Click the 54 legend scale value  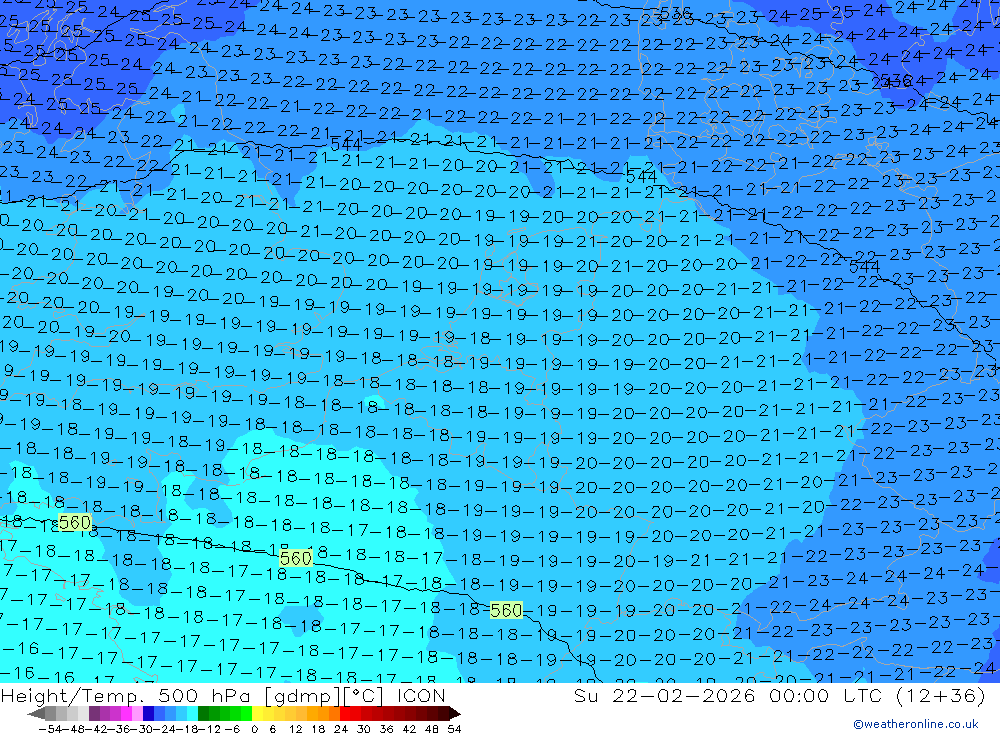(454, 729)
